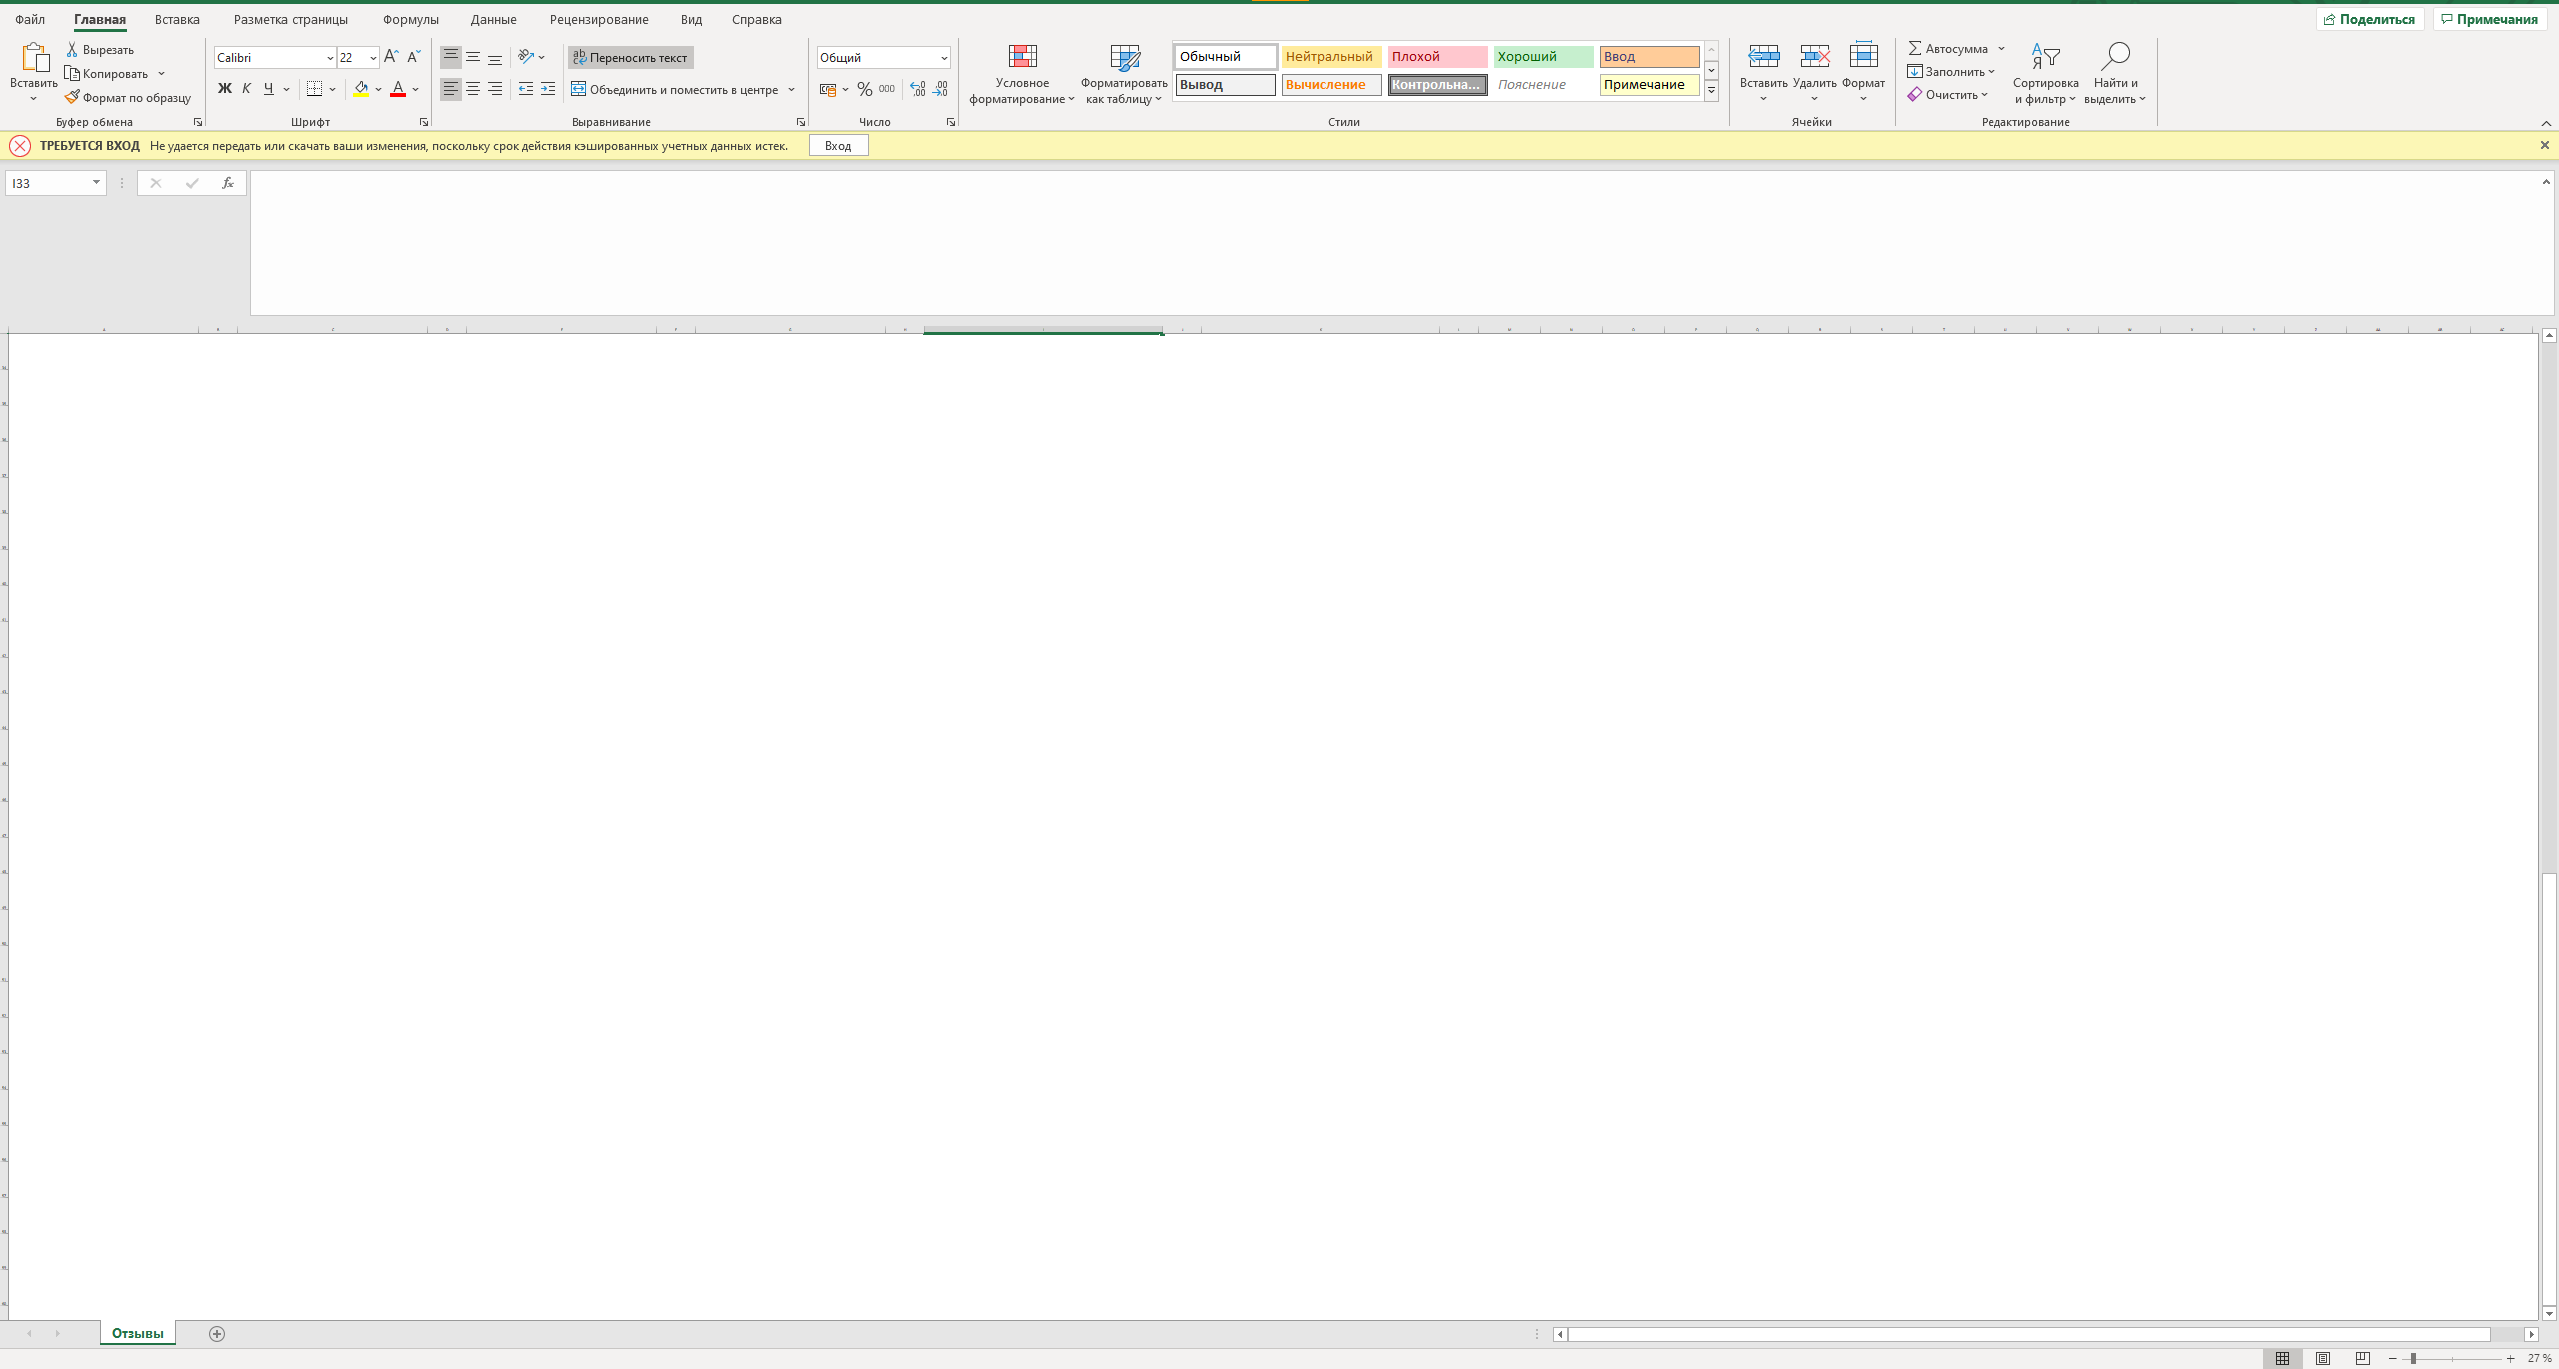Image resolution: width=2559 pixels, height=1369 pixels.
Task: Open Format as Table (Форматировать как таблицу)
Action: point(1124,74)
